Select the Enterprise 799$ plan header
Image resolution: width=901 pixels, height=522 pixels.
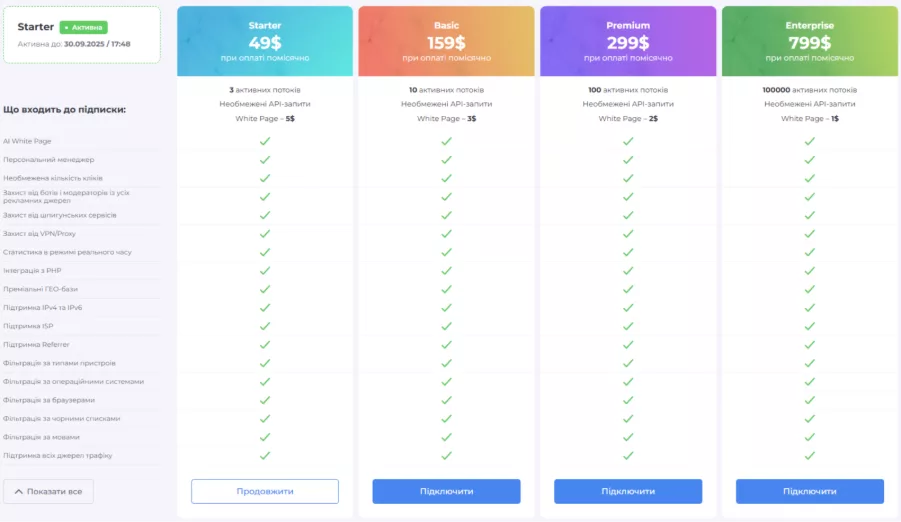tap(810, 41)
